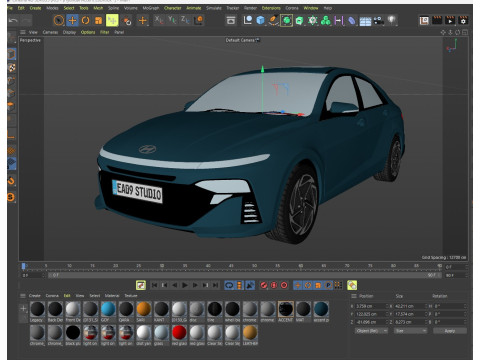Open the Edit menu
The height and width of the screenshot is (360, 480).
[21, 8]
